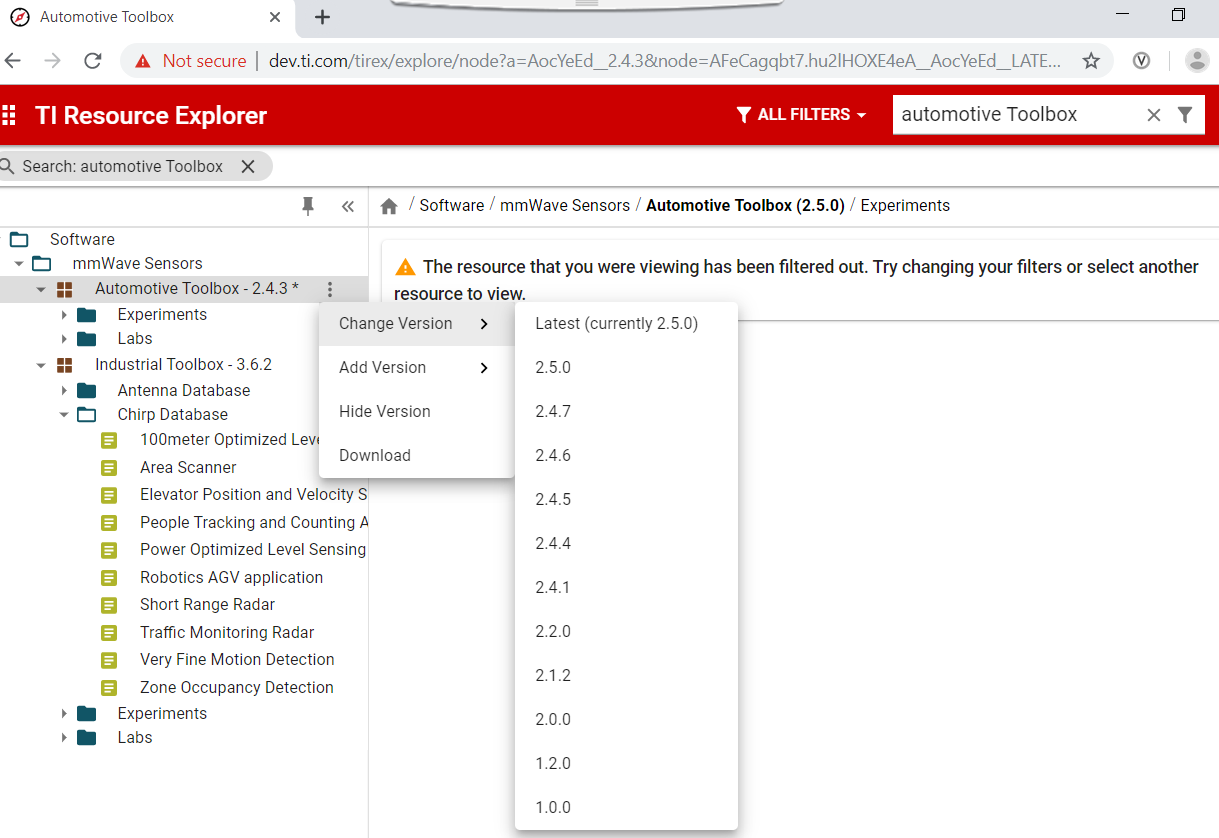Click Experiments in the breadcrumb
This screenshot has height=838, width=1219.
[905, 206]
